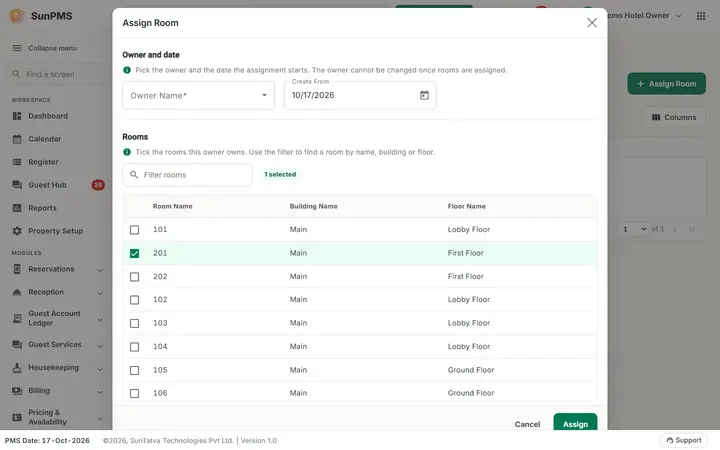This screenshot has width=720, height=450.
Task: Tick the checkbox for room 104
Action: pos(135,347)
